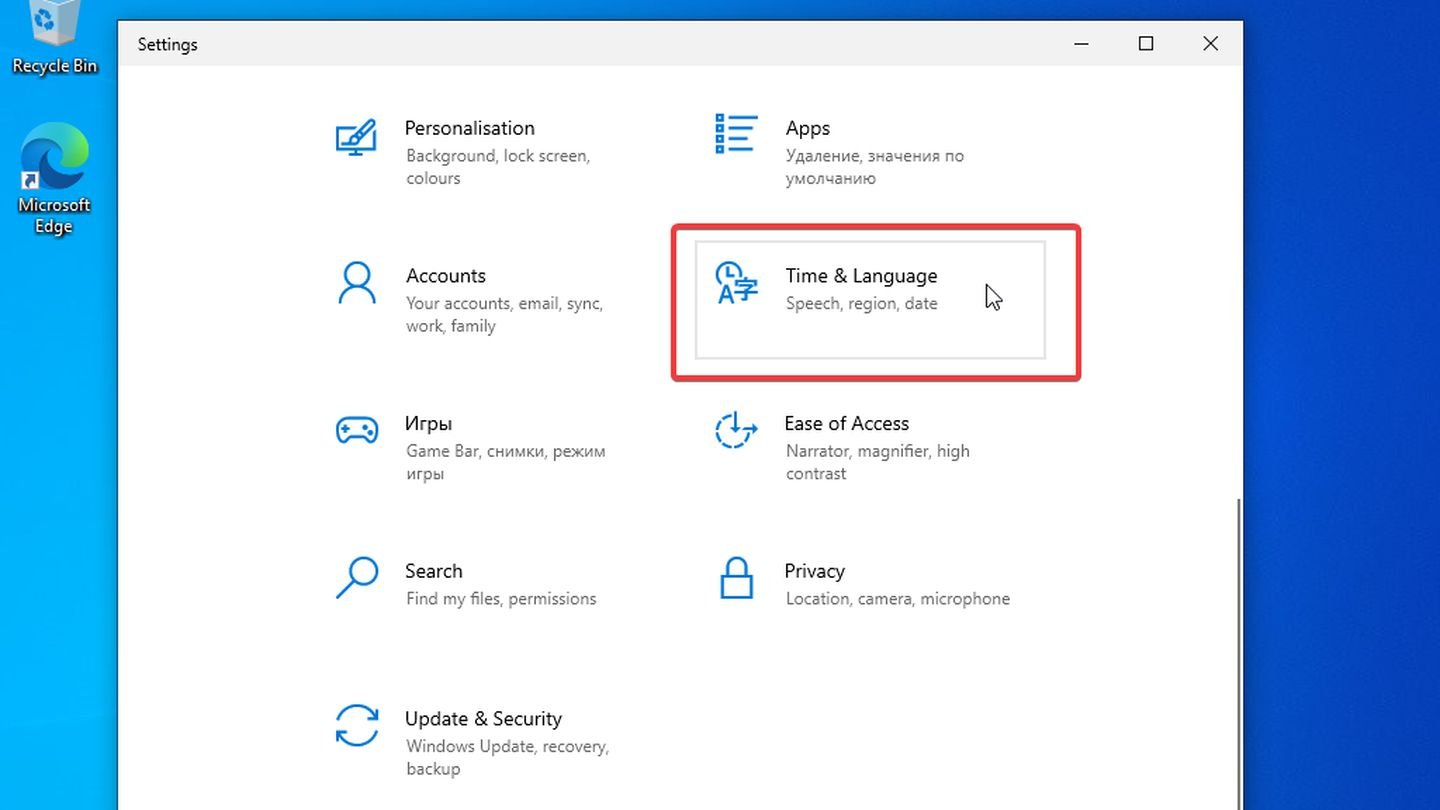Click the Privacy padlock icon
The width and height of the screenshot is (1440, 810).
(737, 578)
